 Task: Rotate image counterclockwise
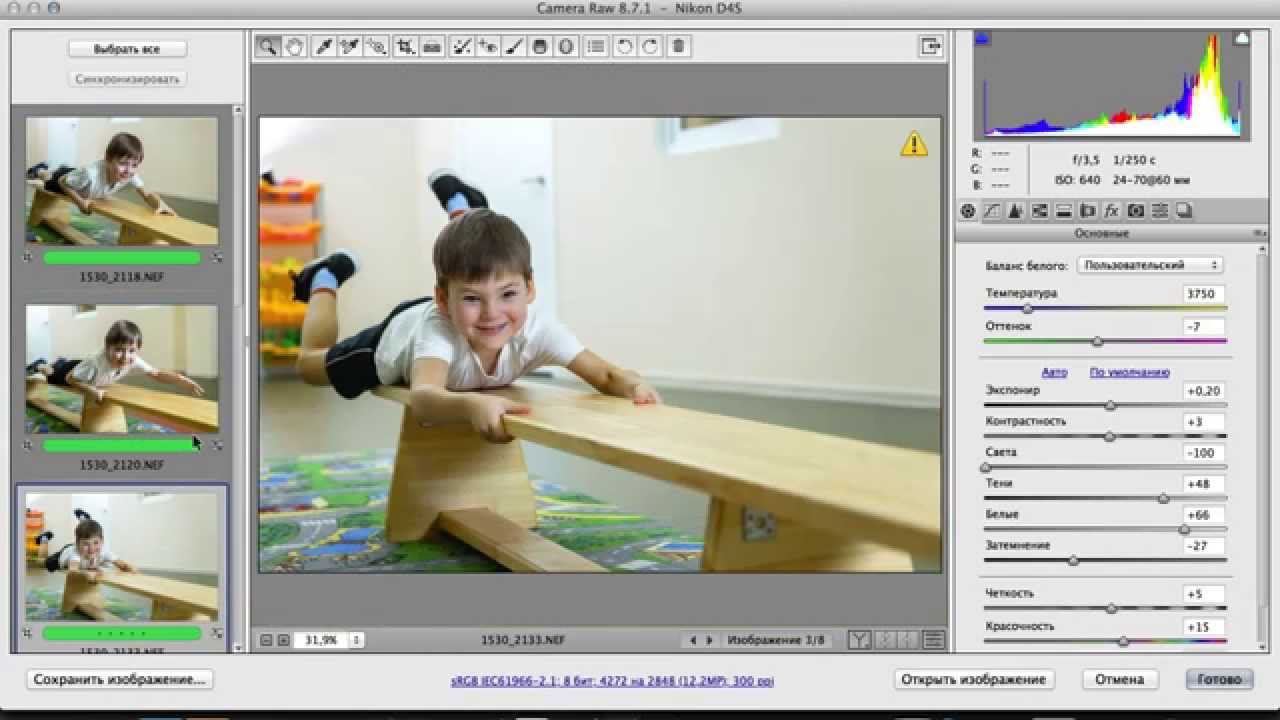pyautogui.click(x=624, y=46)
